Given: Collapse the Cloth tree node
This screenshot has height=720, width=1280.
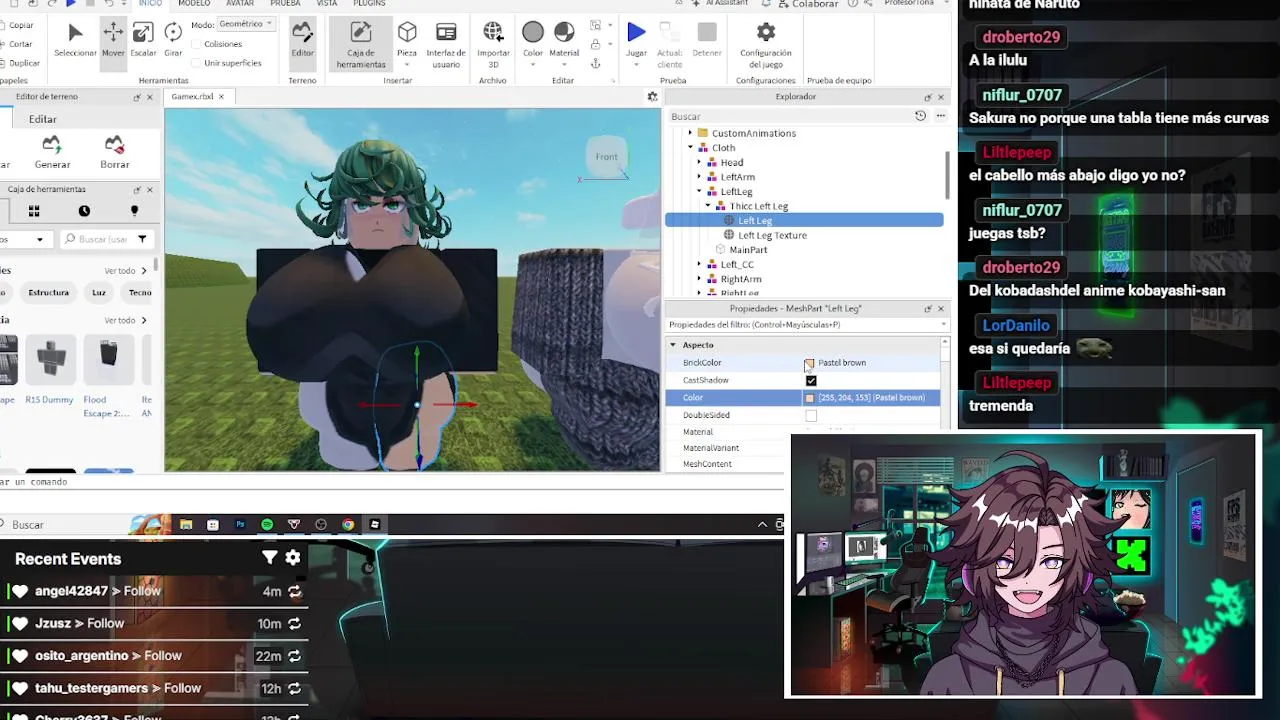Looking at the screenshot, I should coord(690,148).
